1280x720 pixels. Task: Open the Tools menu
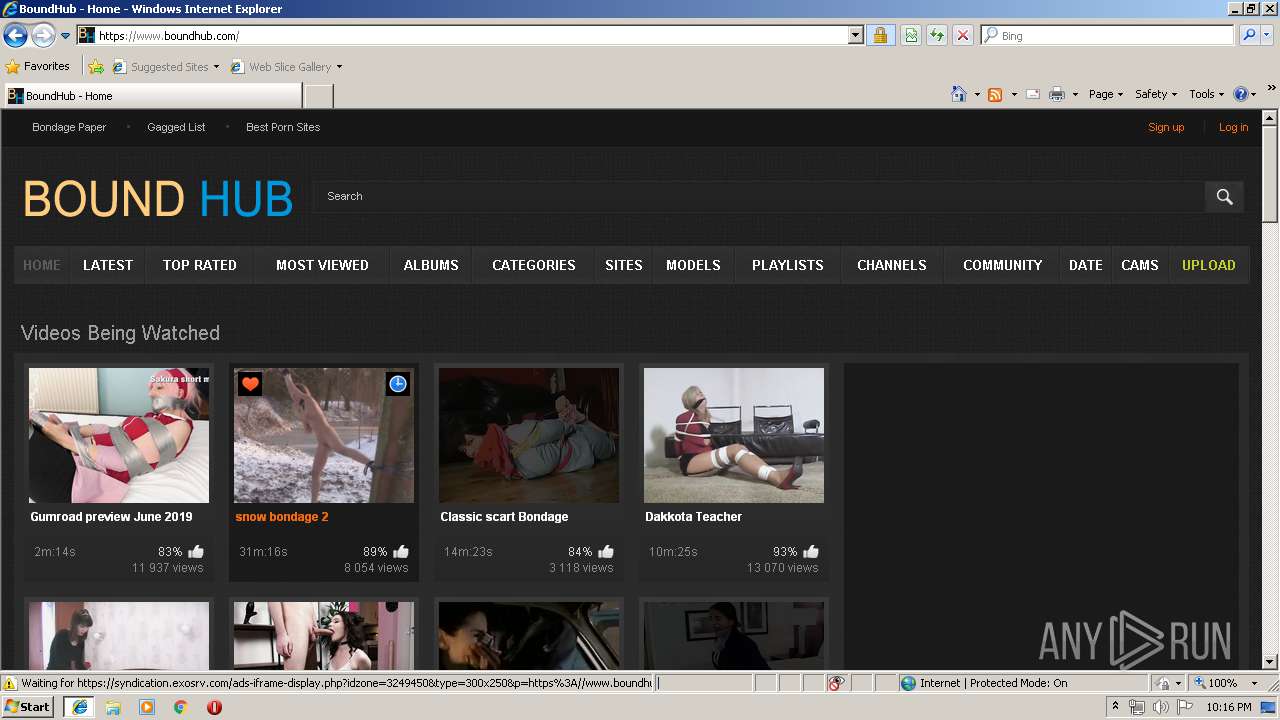pos(1207,94)
